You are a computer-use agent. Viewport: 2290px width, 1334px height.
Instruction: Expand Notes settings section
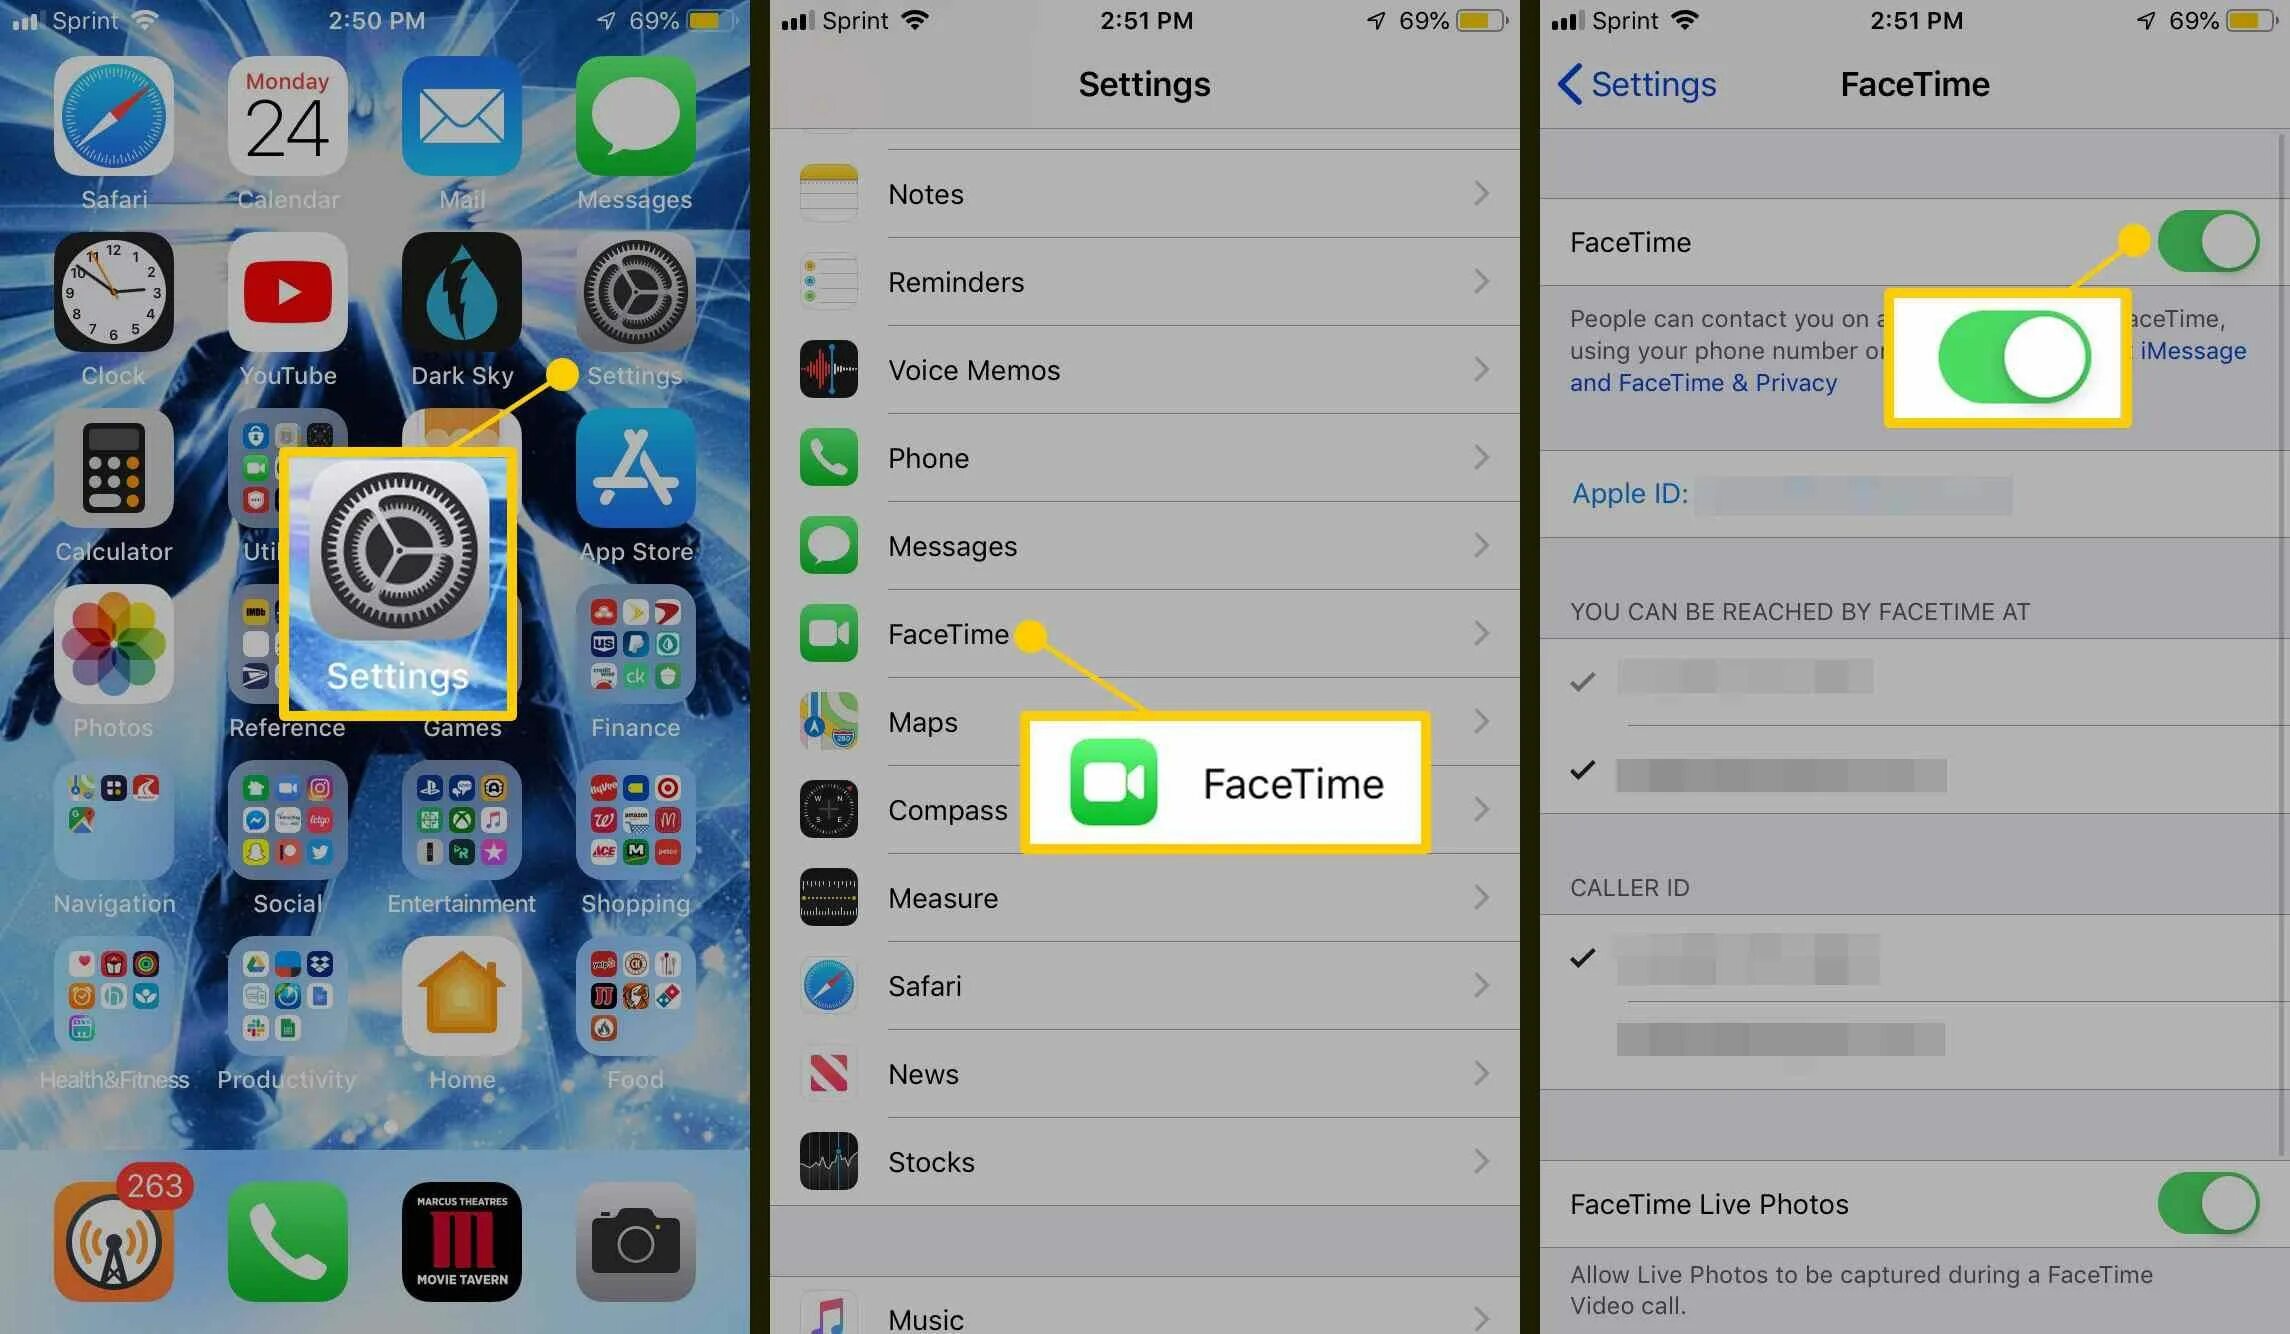[x=1143, y=194]
